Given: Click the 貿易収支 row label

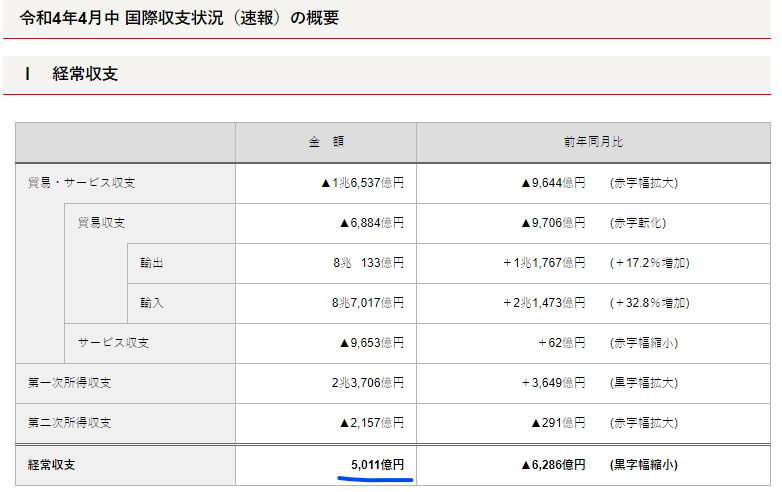Looking at the screenshot, I should pyautogui.click(x=102, y=223).
